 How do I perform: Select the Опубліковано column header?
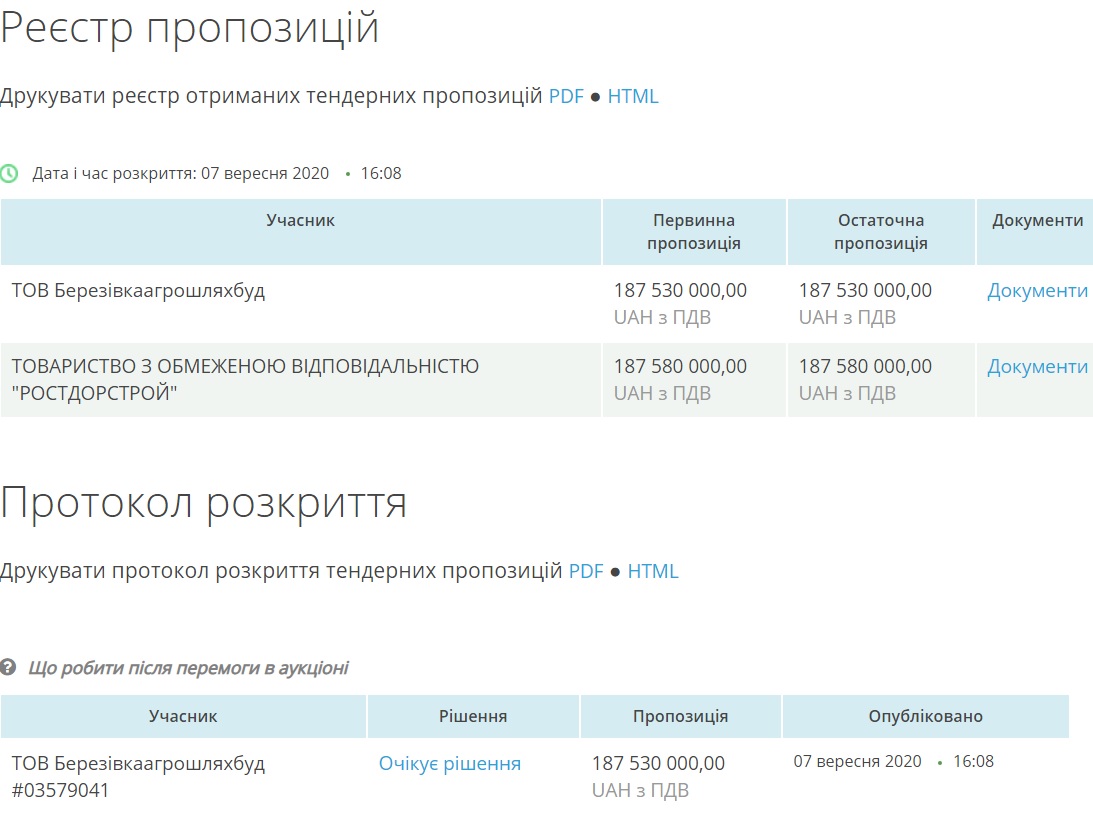point(925,716)
